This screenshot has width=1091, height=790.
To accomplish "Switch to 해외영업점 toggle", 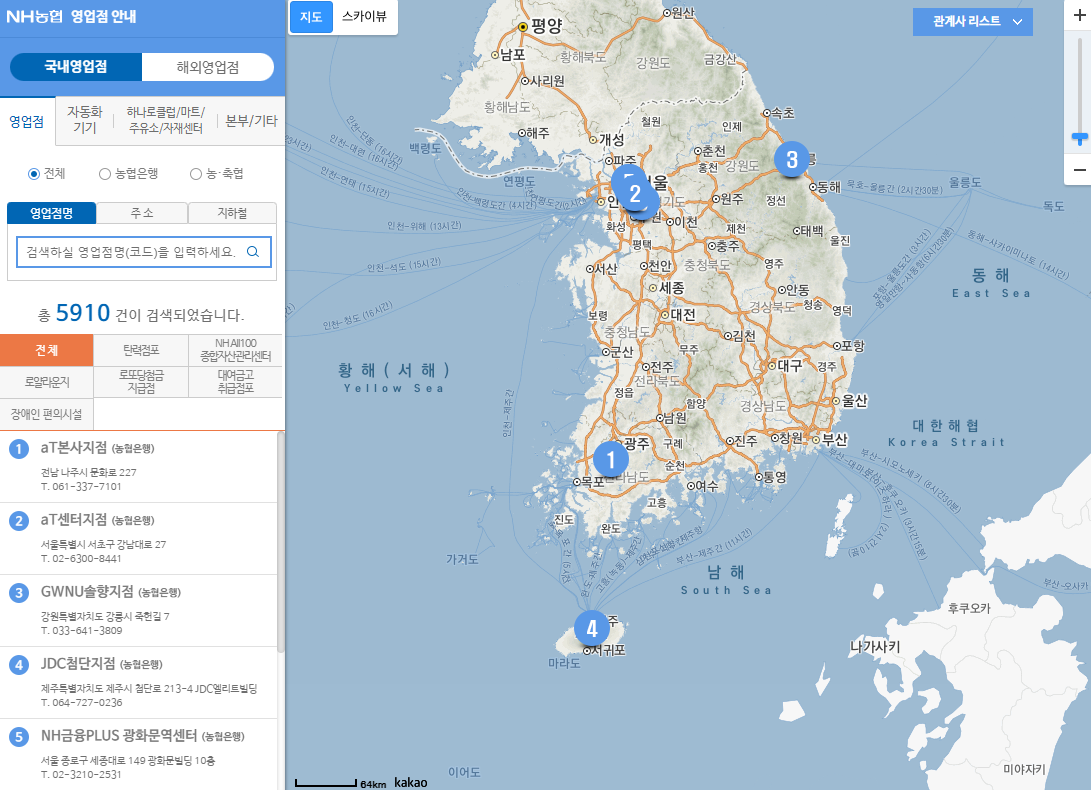I will (207, 67).
